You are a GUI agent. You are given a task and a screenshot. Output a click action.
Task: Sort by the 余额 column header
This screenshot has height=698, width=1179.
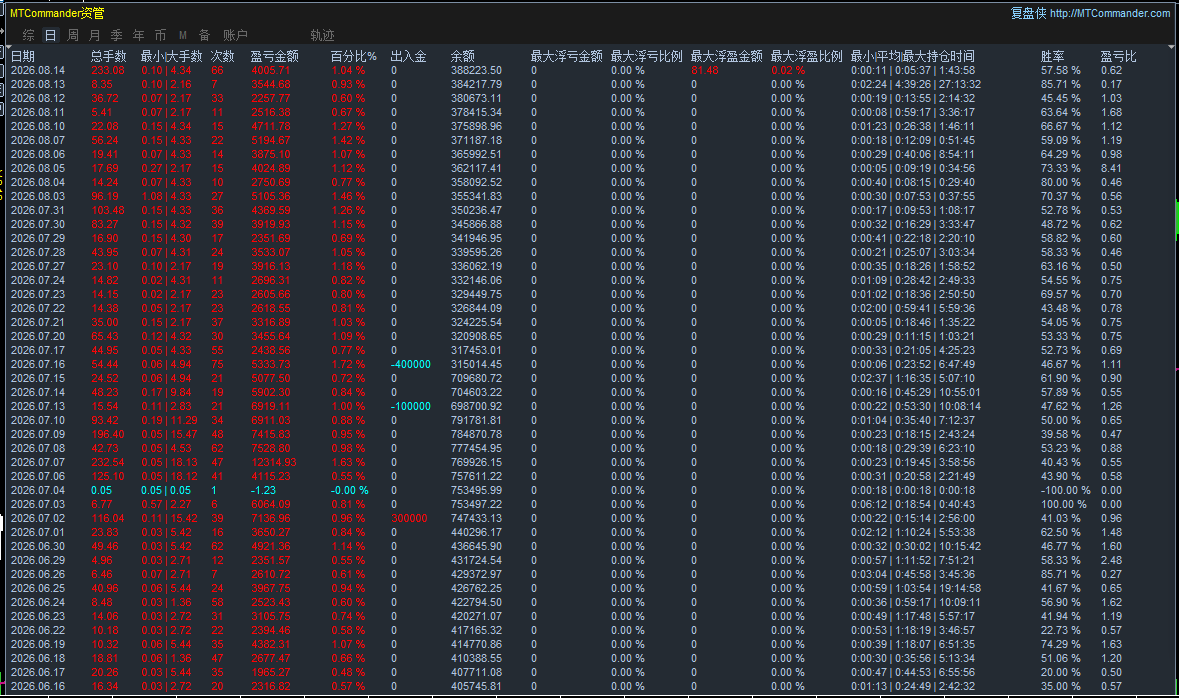(x=462, y=56)
